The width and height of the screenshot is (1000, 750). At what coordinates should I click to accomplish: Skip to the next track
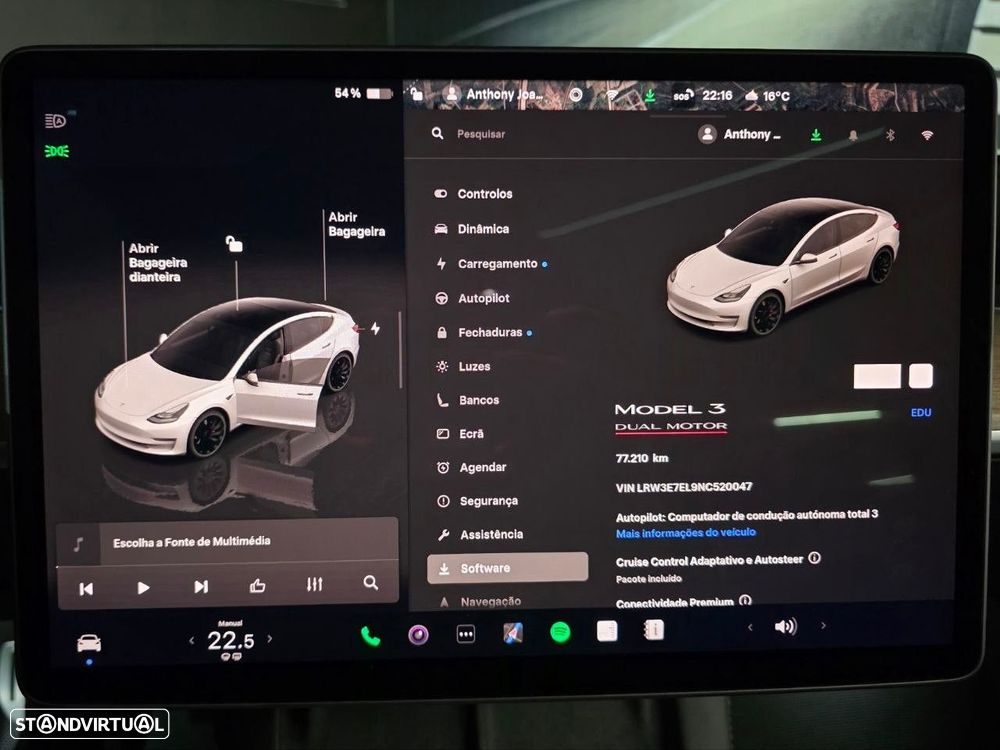click(200, 587)
